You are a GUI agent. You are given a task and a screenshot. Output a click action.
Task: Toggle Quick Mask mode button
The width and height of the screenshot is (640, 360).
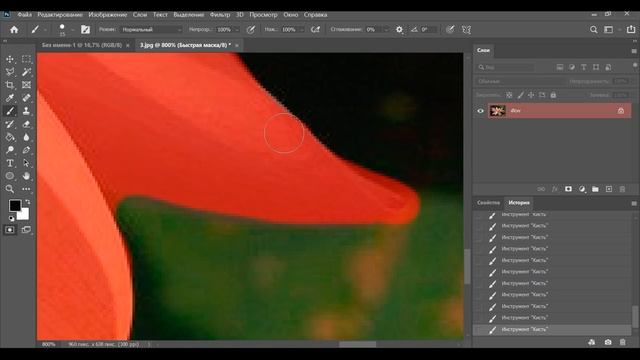pos(10,230)
